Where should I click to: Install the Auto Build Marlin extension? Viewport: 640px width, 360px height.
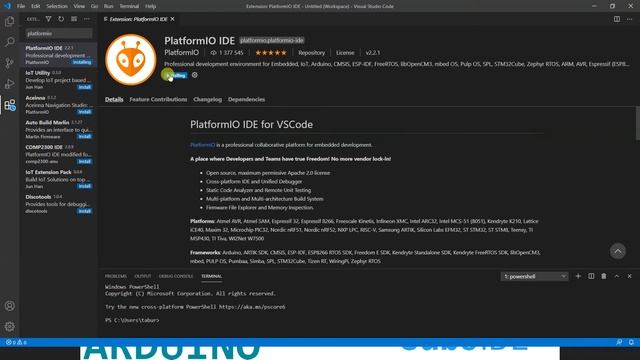[84, 136]
